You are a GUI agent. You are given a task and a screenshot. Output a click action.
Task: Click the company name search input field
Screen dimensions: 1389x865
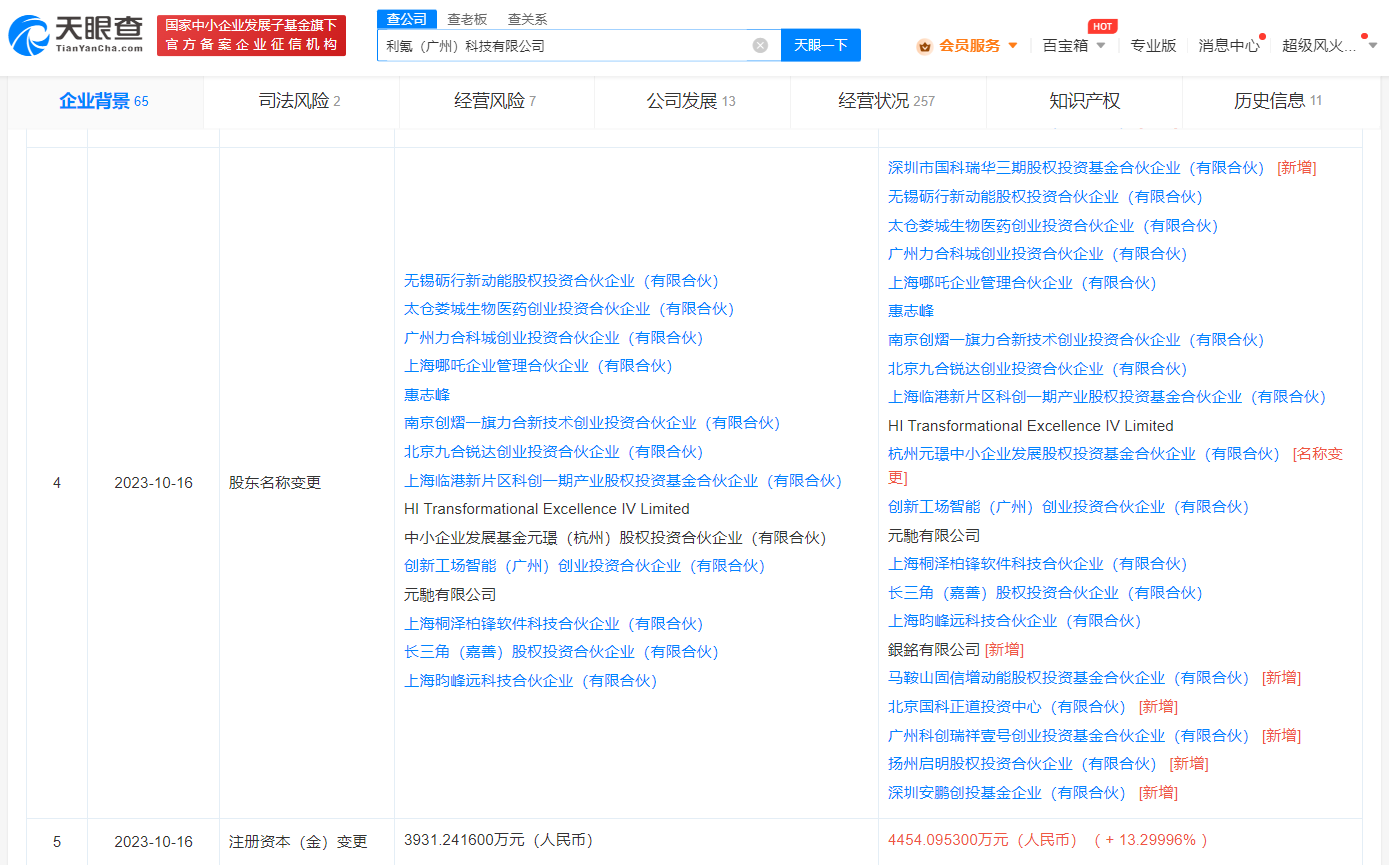coord(565,45)
